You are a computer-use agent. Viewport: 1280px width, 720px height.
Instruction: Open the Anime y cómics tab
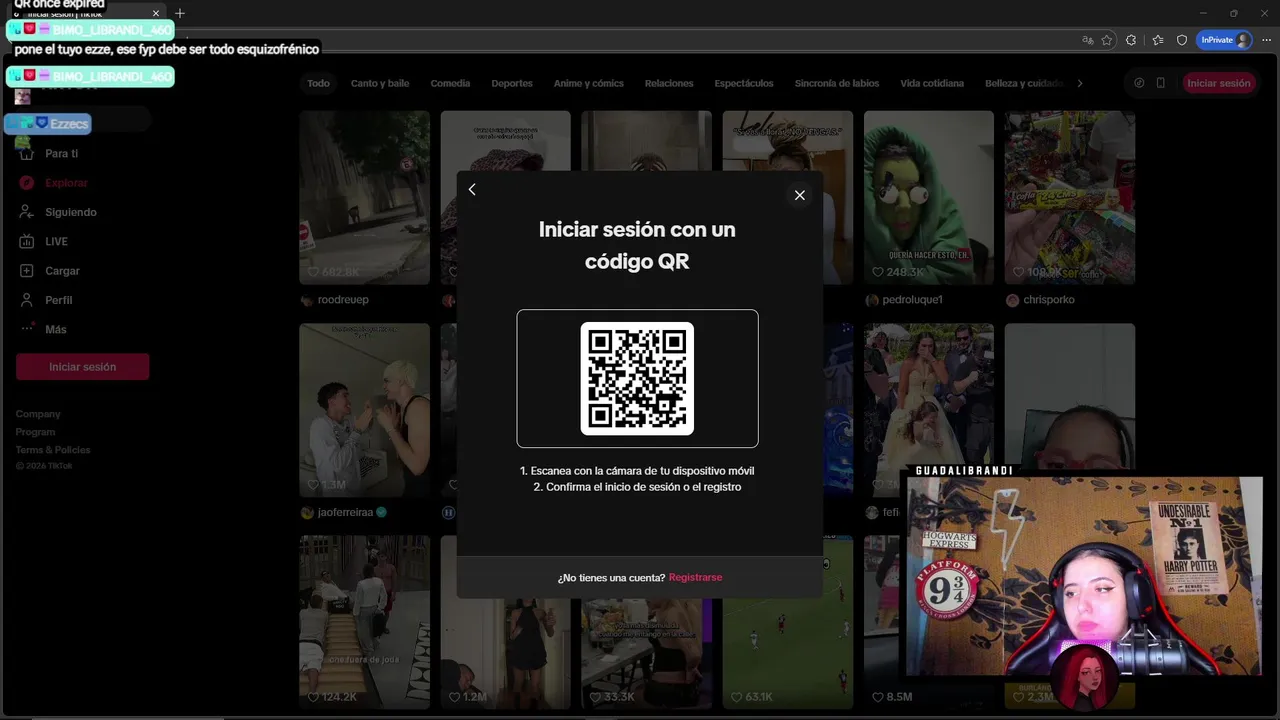(x=588, y=83)
